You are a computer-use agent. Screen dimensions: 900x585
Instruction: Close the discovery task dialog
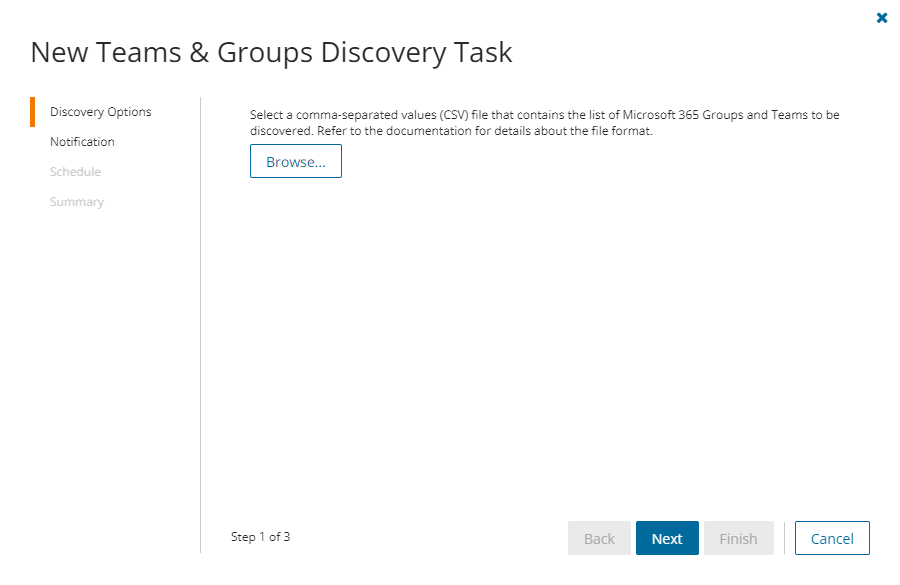click(x=882, y=18)
